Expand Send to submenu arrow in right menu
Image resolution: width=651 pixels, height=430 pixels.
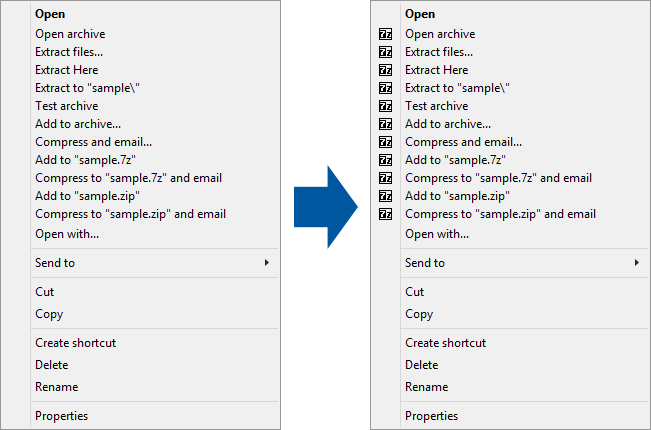pyautogui.click(x=636, y=262)
